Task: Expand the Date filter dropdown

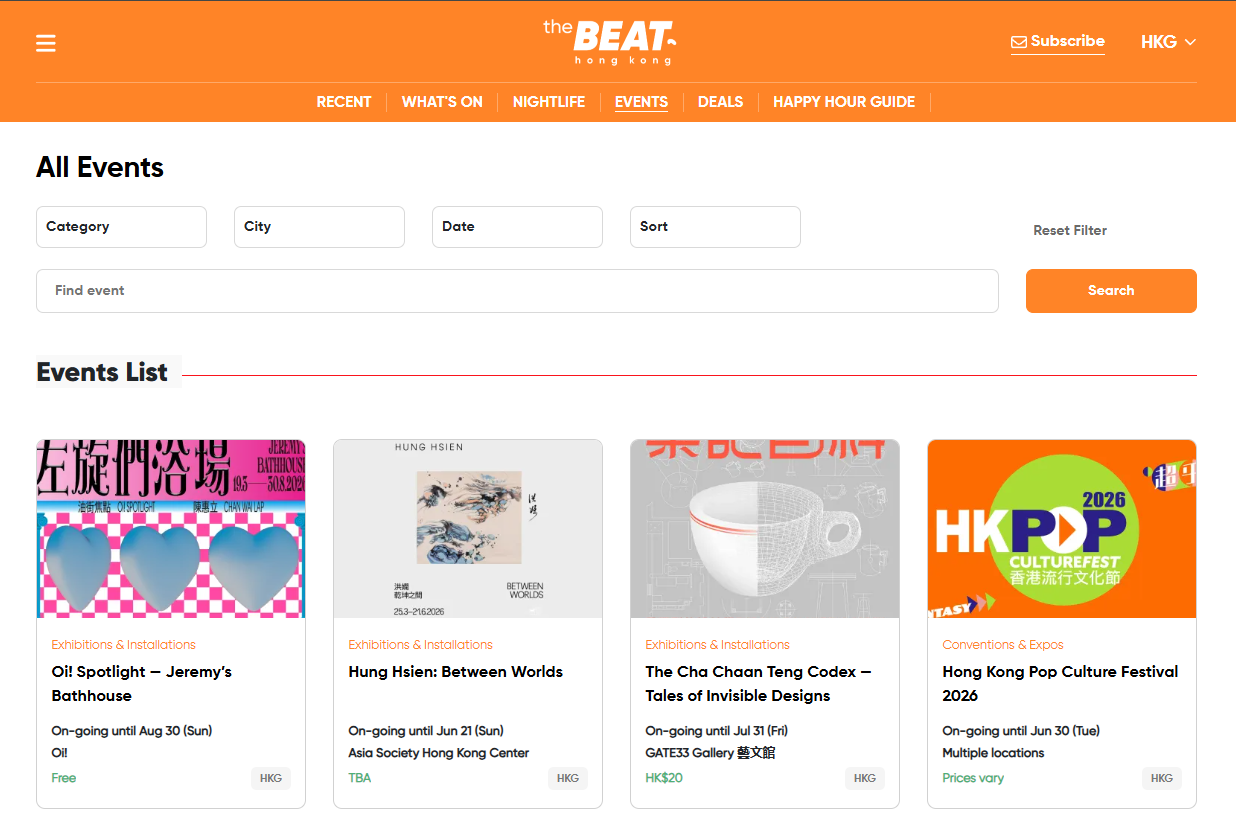Action: pyautogui.click(x=517, y=227)
